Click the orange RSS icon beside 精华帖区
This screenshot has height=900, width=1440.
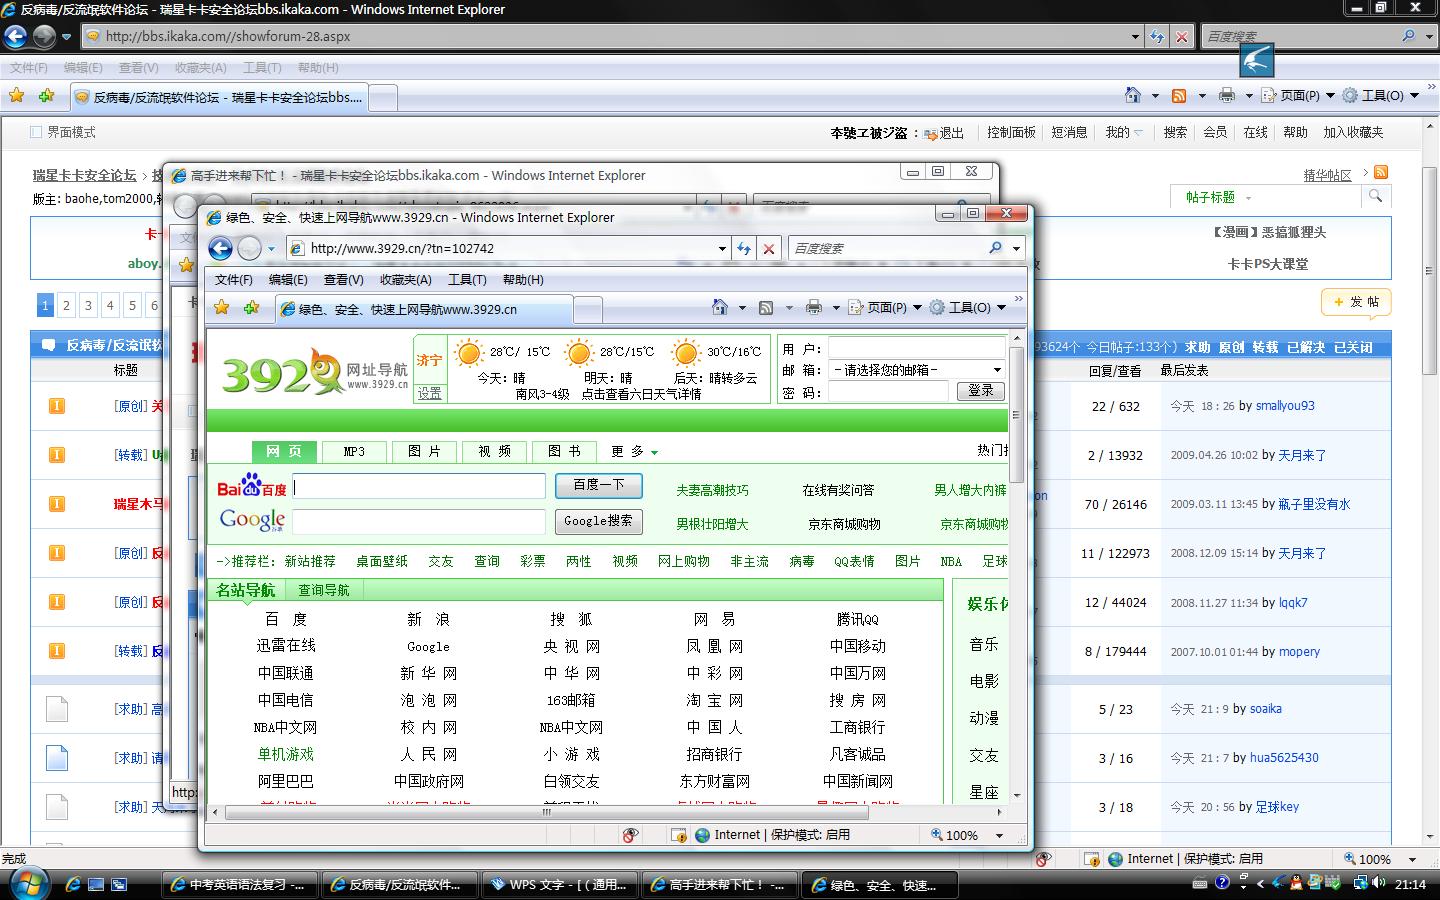[x=1381, y=173]
